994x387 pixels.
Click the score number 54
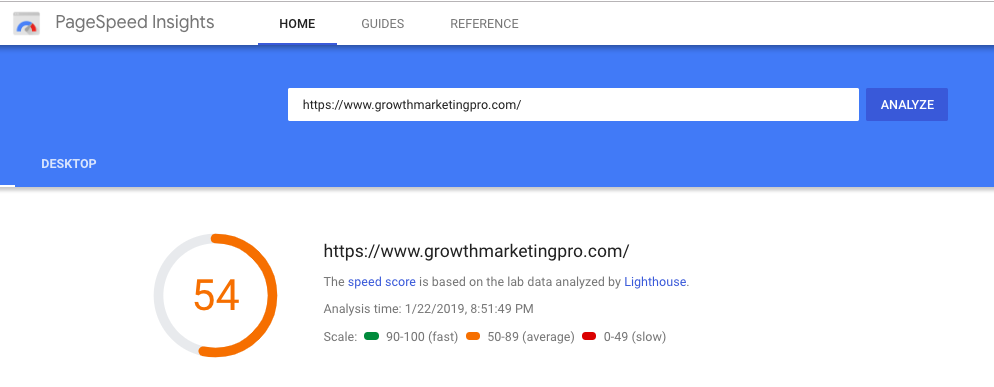point(216,296)
